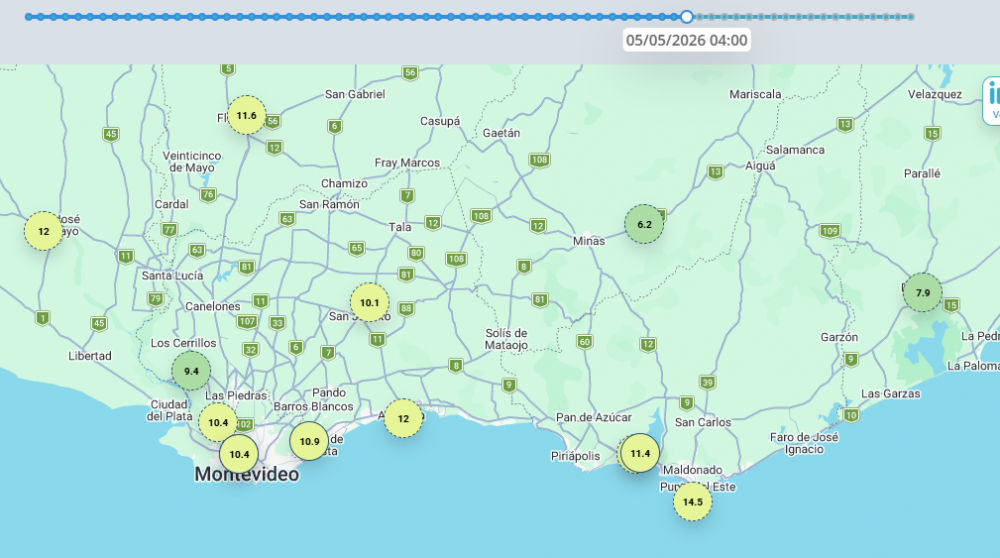Screen dimensions: 1000x558
Task: Open the 10.4 marker beside Las Piedras
Action: tap(218, 422)
